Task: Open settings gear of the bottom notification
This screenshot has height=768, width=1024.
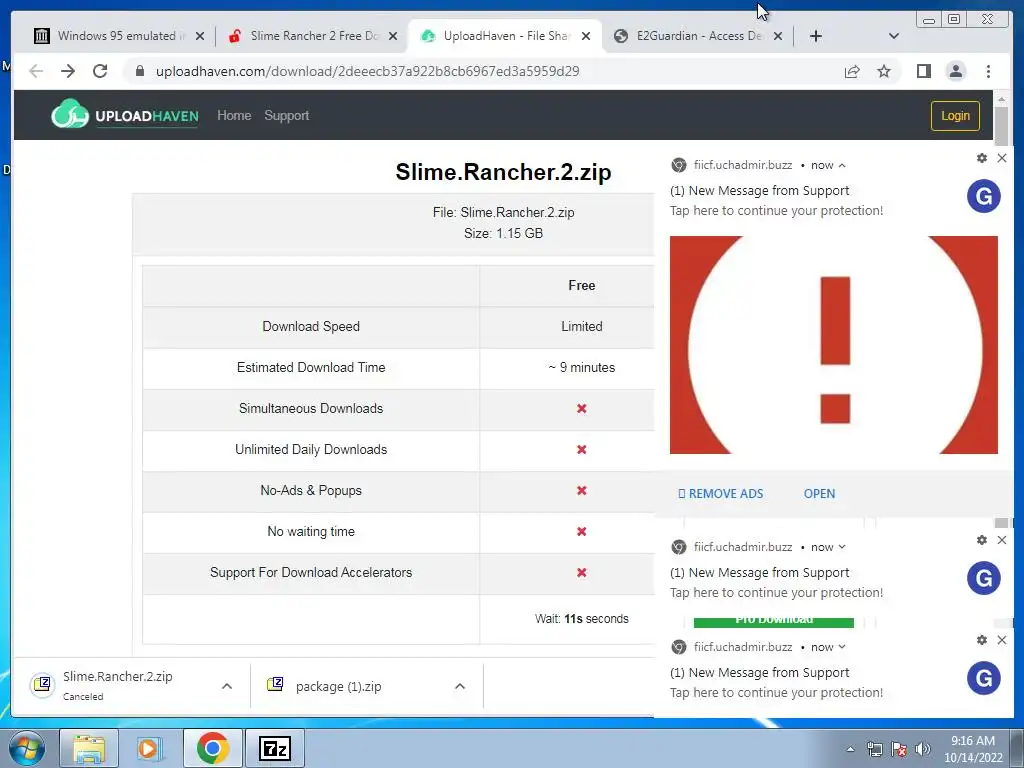Action: coord(982,640)
